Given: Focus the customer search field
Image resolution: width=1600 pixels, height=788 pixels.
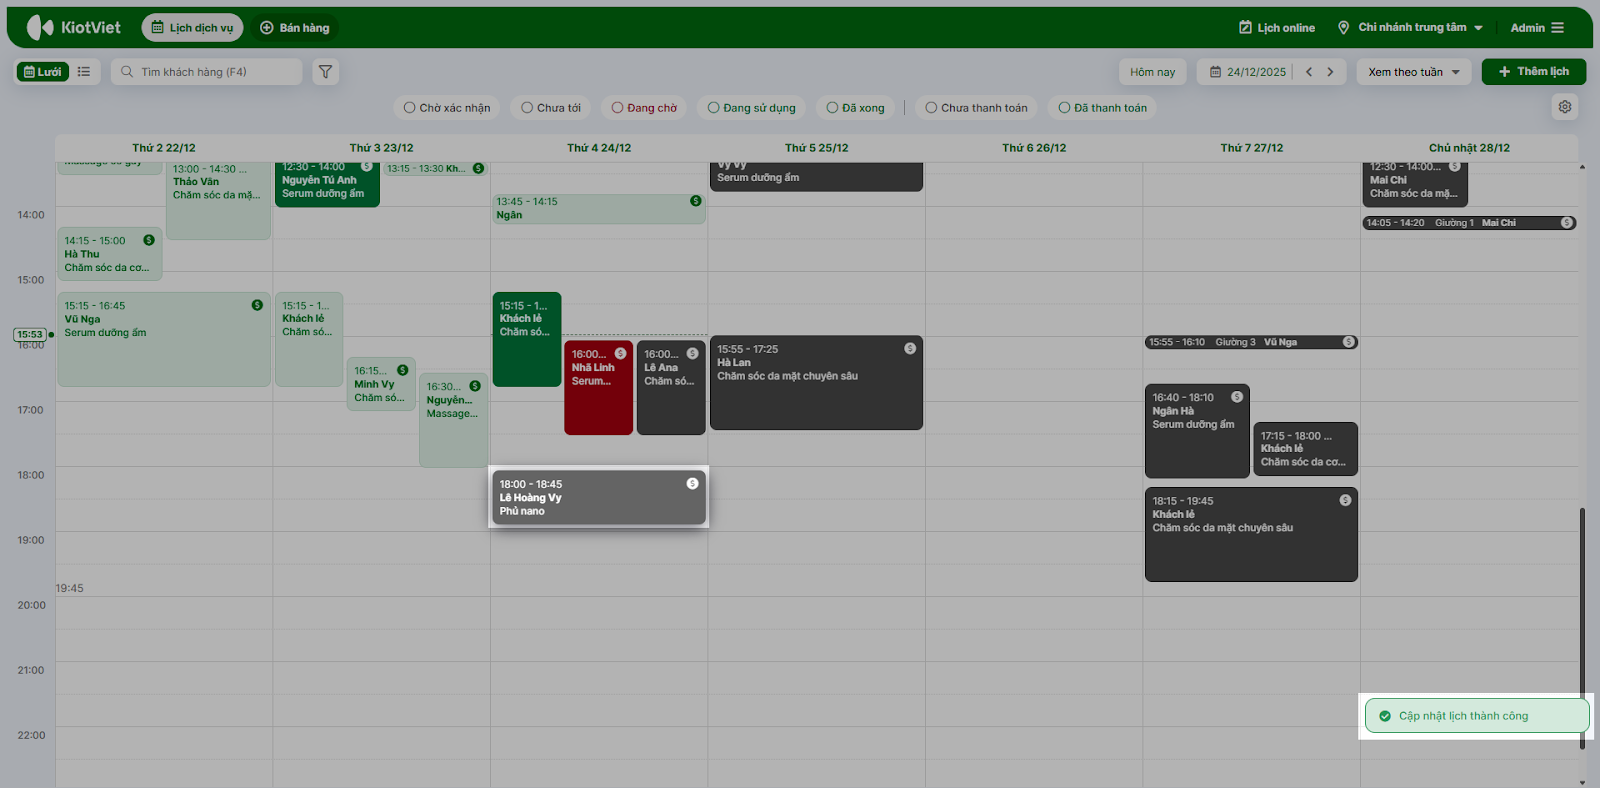Looking at the screenshot, I should pos(206,72).
